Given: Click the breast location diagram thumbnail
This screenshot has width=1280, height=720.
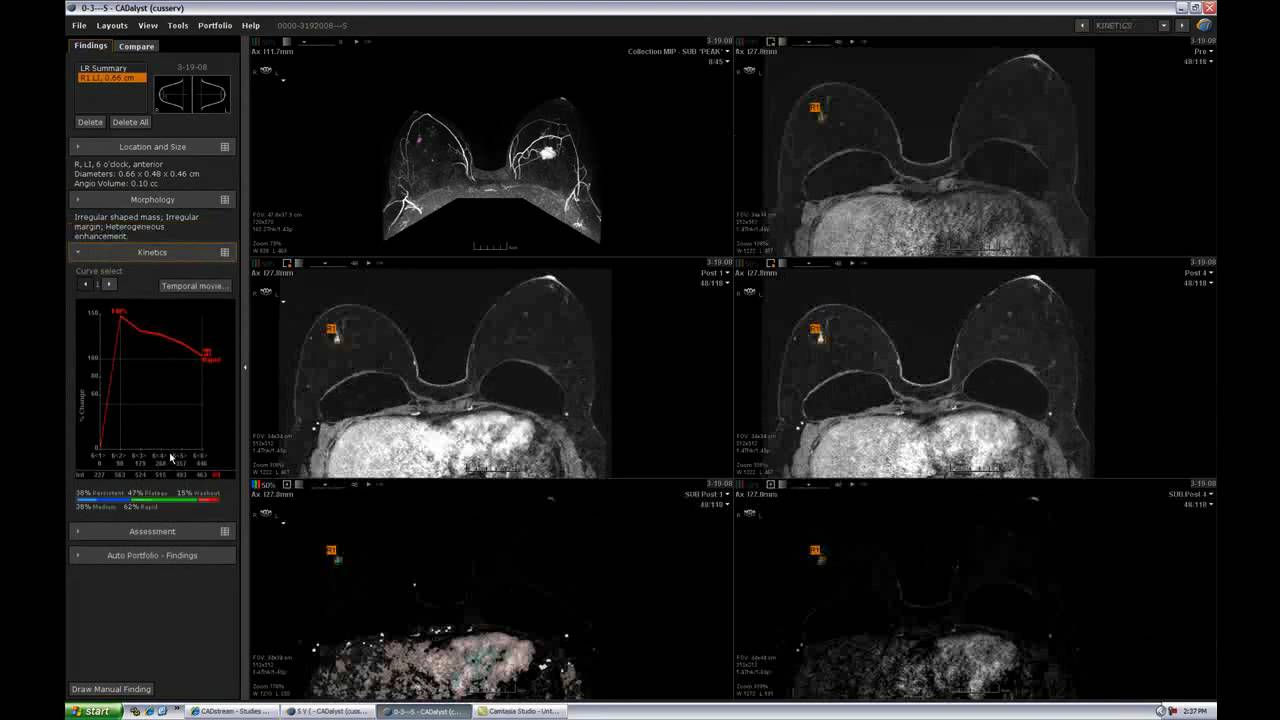Looking at the screenshot, I should coord(192,95).
